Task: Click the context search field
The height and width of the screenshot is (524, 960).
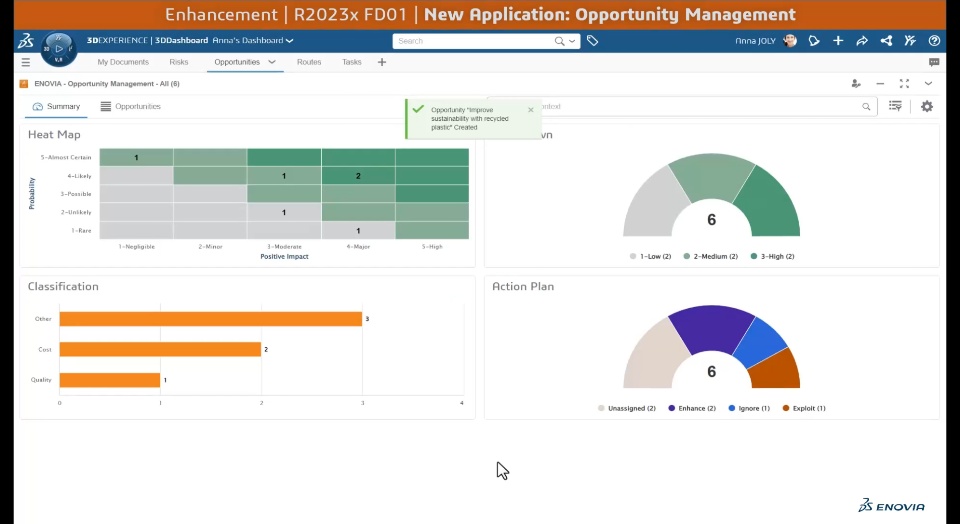Action: coord(683,107)
